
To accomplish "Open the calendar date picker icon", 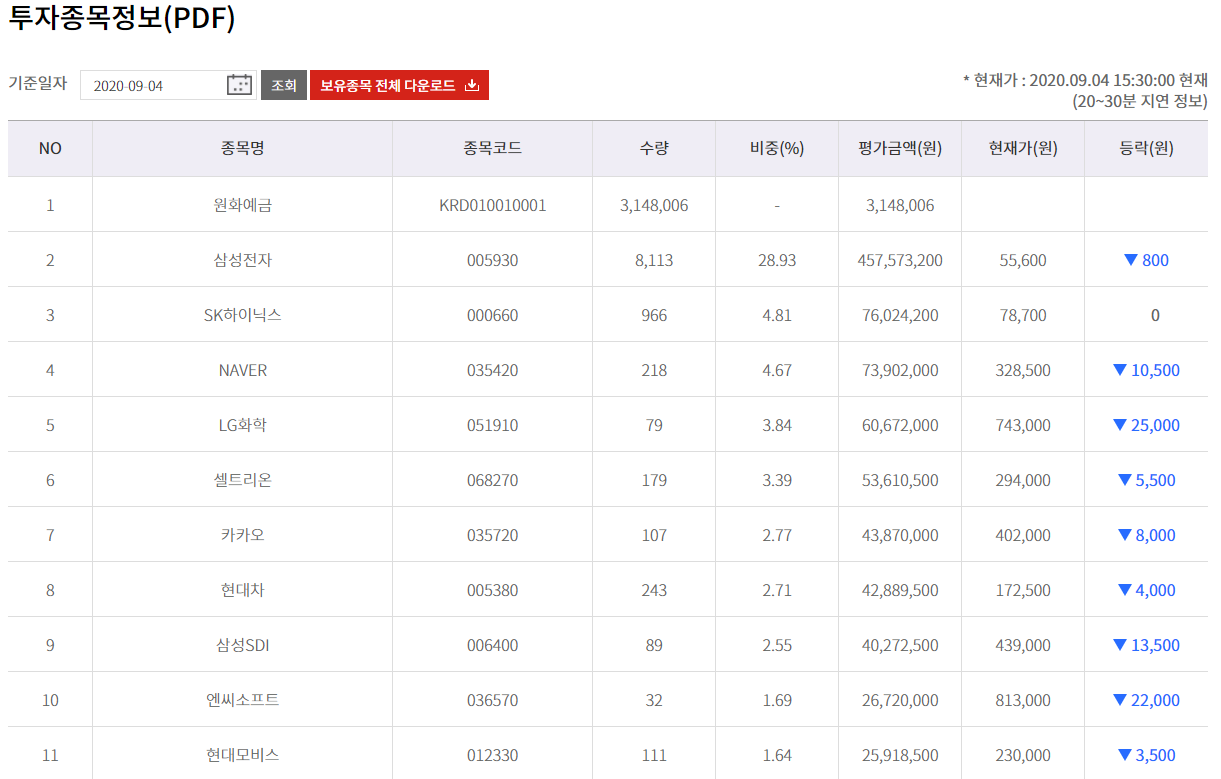I will pos(239,85).
